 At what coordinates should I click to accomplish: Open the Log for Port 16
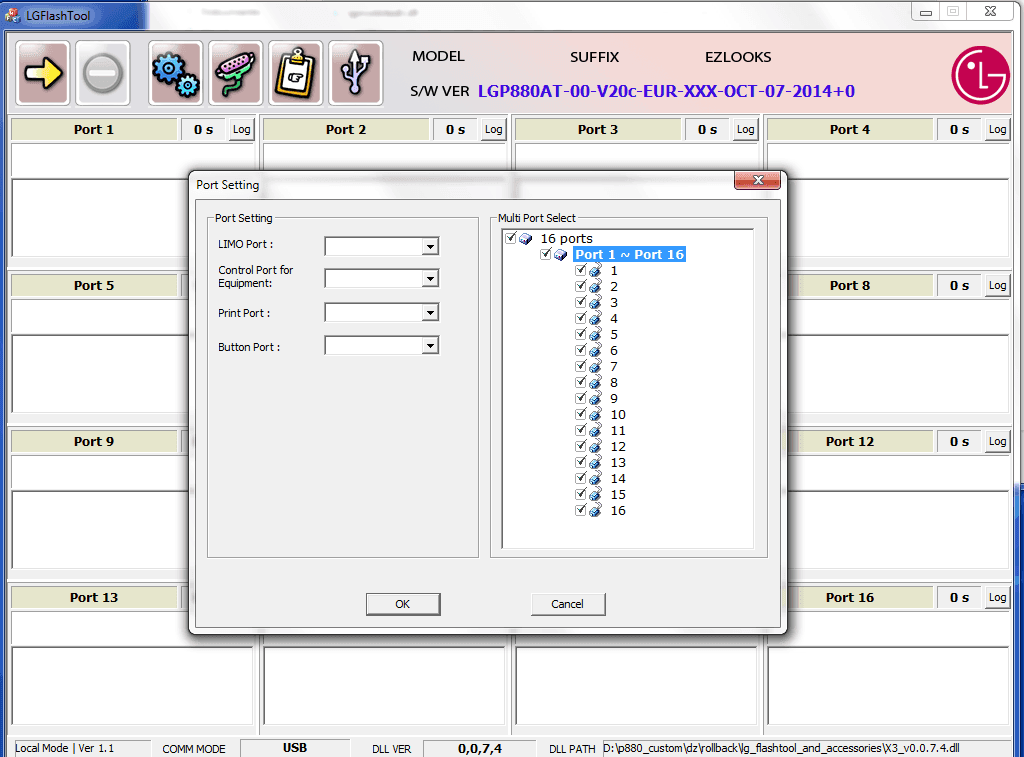997,598
